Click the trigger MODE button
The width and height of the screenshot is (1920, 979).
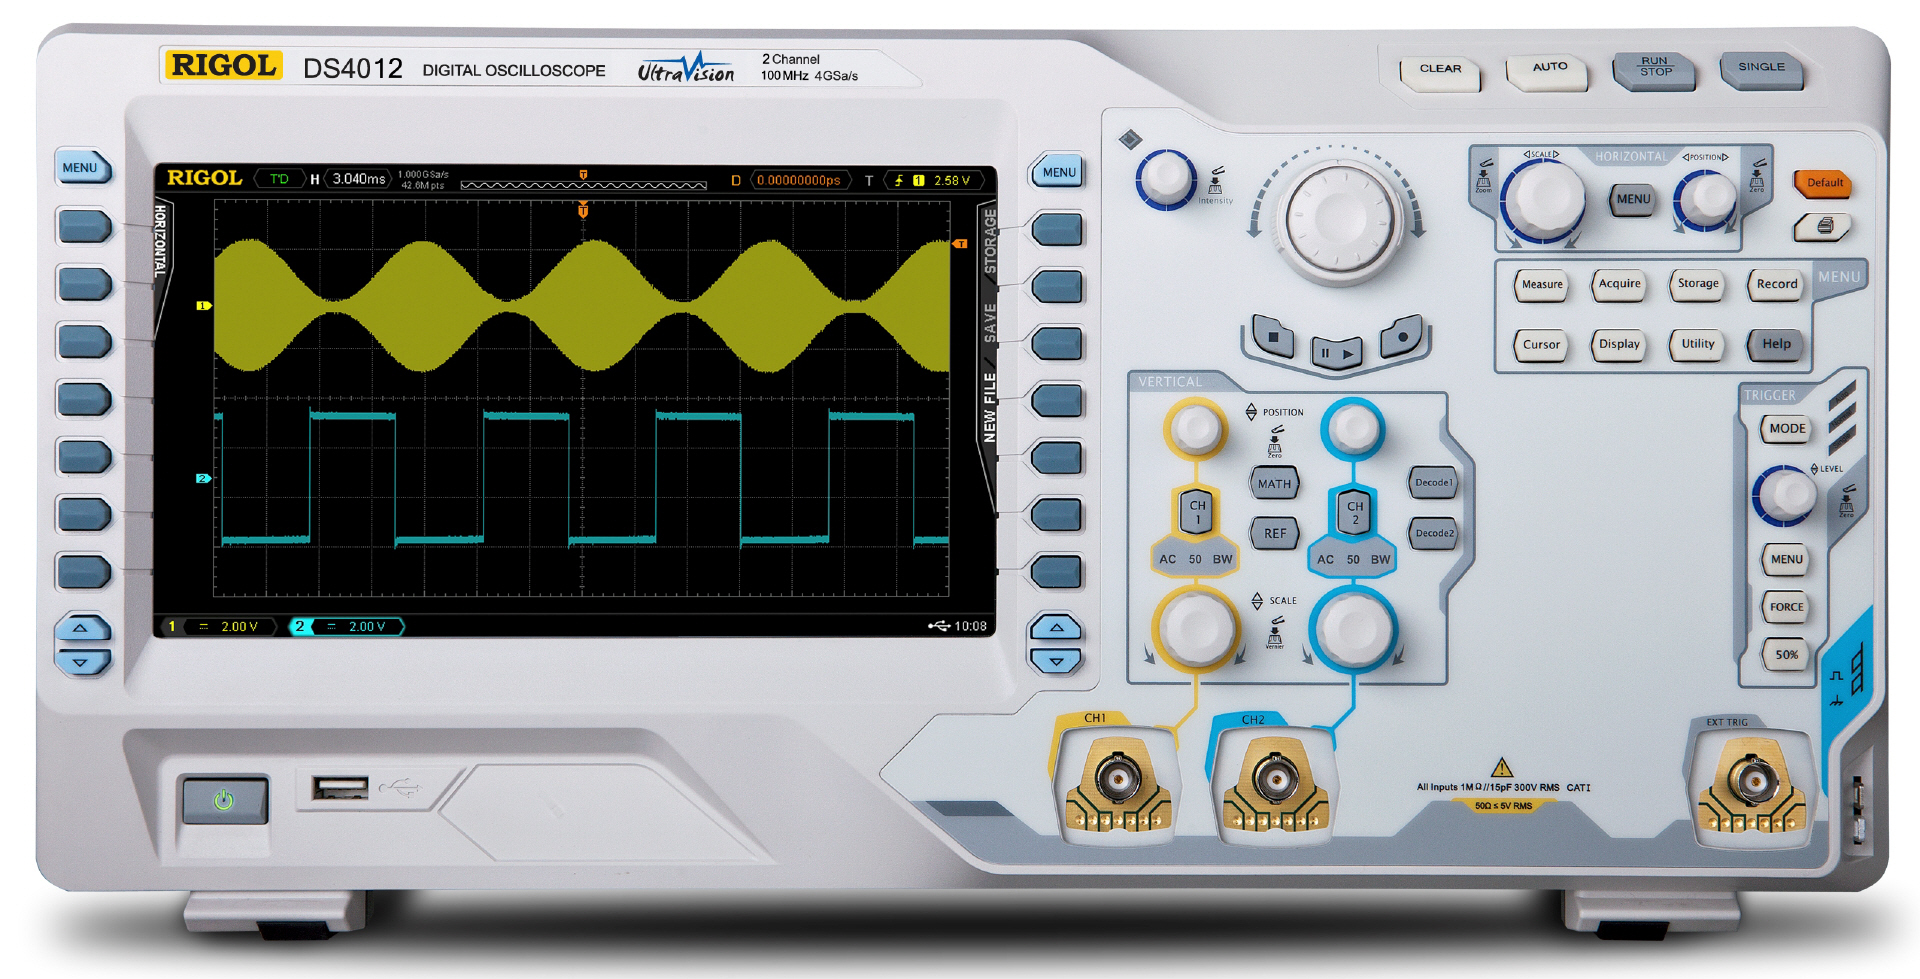pyautogui.click(x=1787, y=429)
